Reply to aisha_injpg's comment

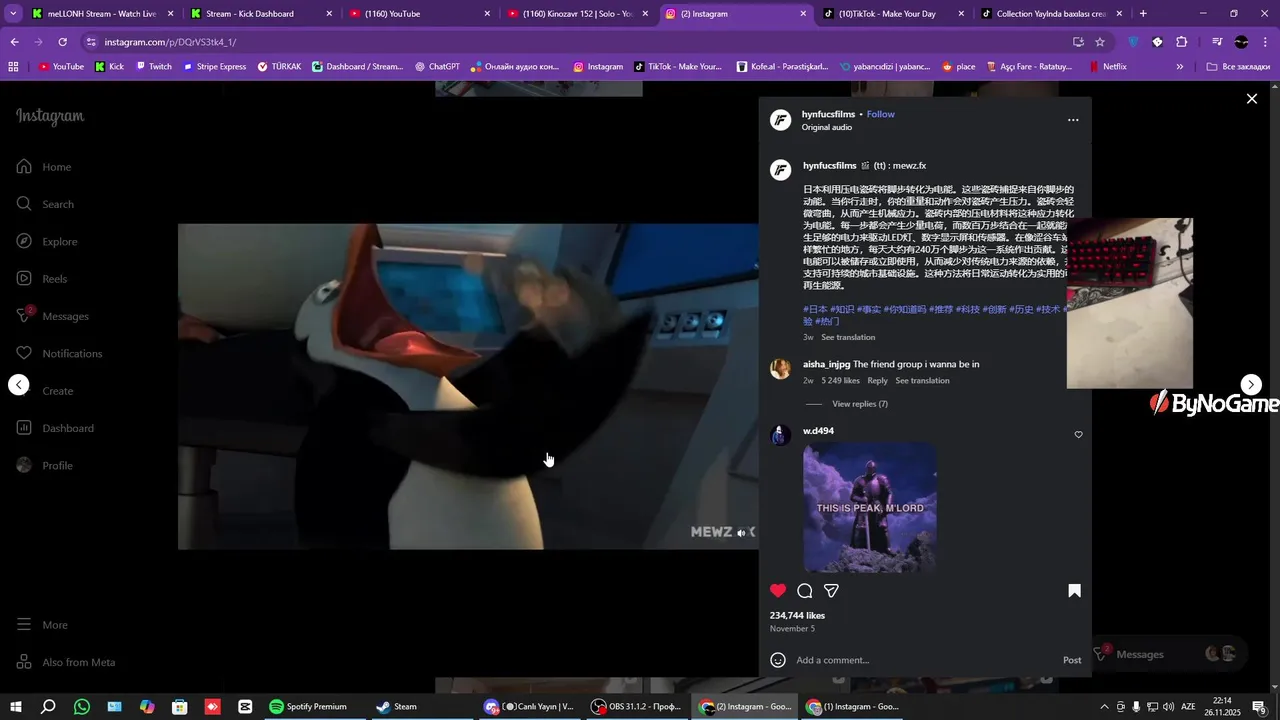(x=877, y=381)
